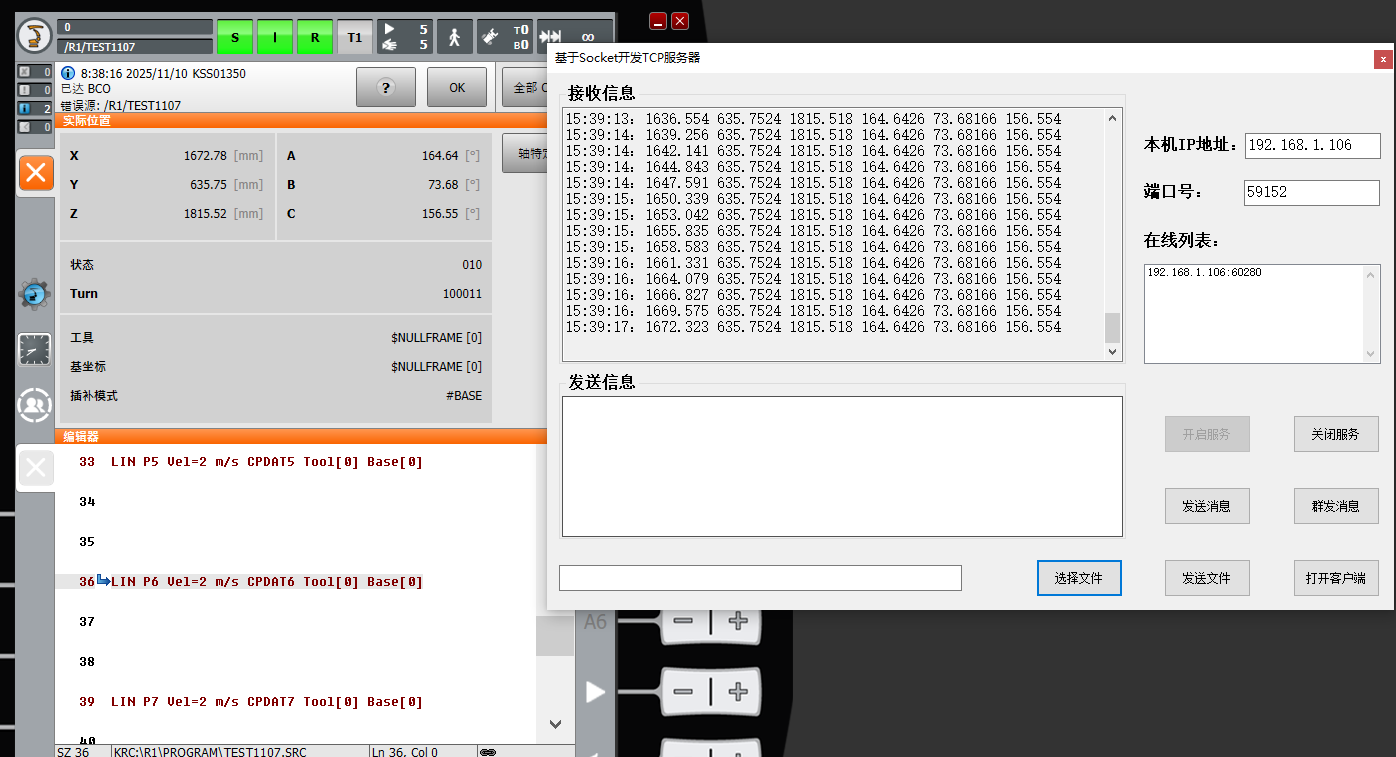Click the green S submit interpreter indicator

(x=235, y=38)
